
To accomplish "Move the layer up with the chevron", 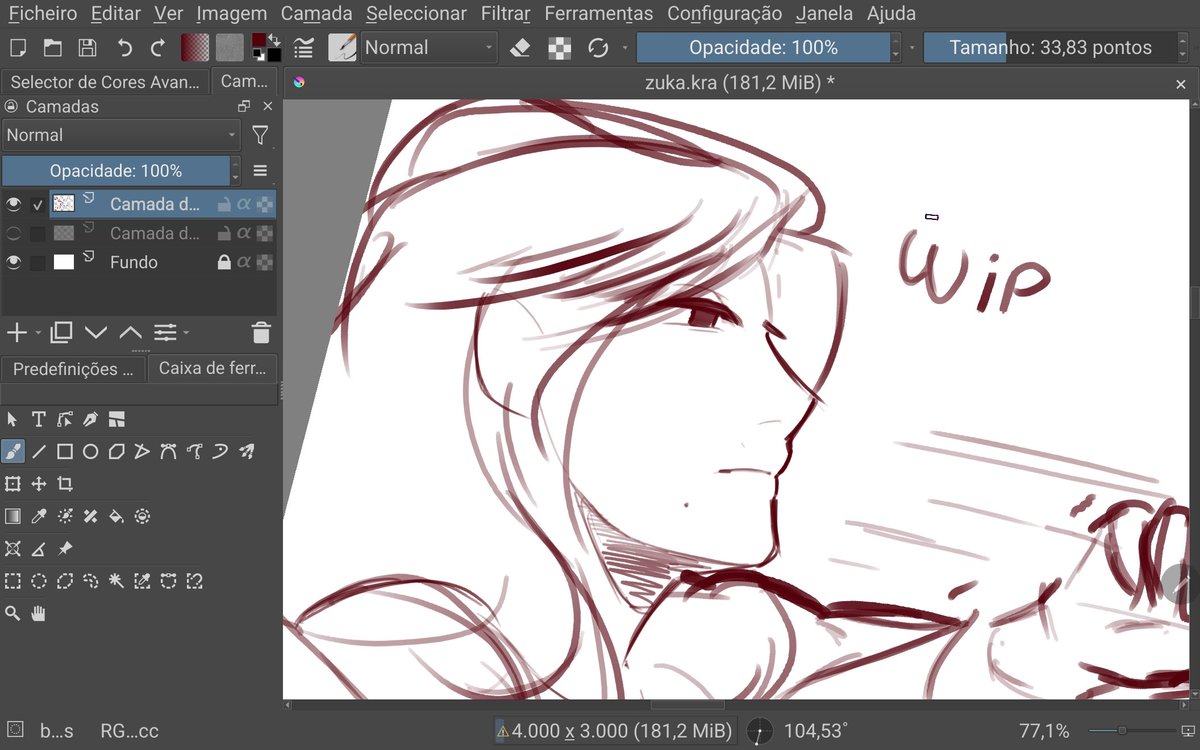I will [x=131, y=332].
